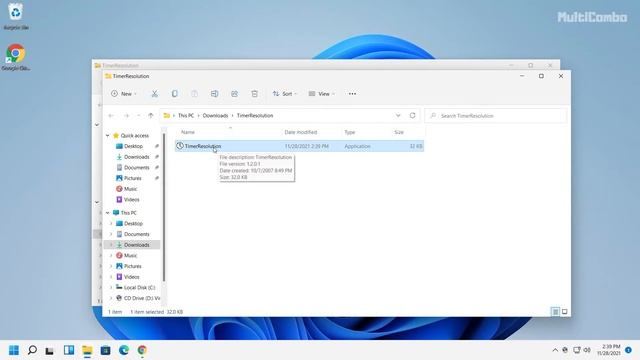The image size is (640, 360).
Task: Show hidden system tray icons
Action: pos(555,350)
